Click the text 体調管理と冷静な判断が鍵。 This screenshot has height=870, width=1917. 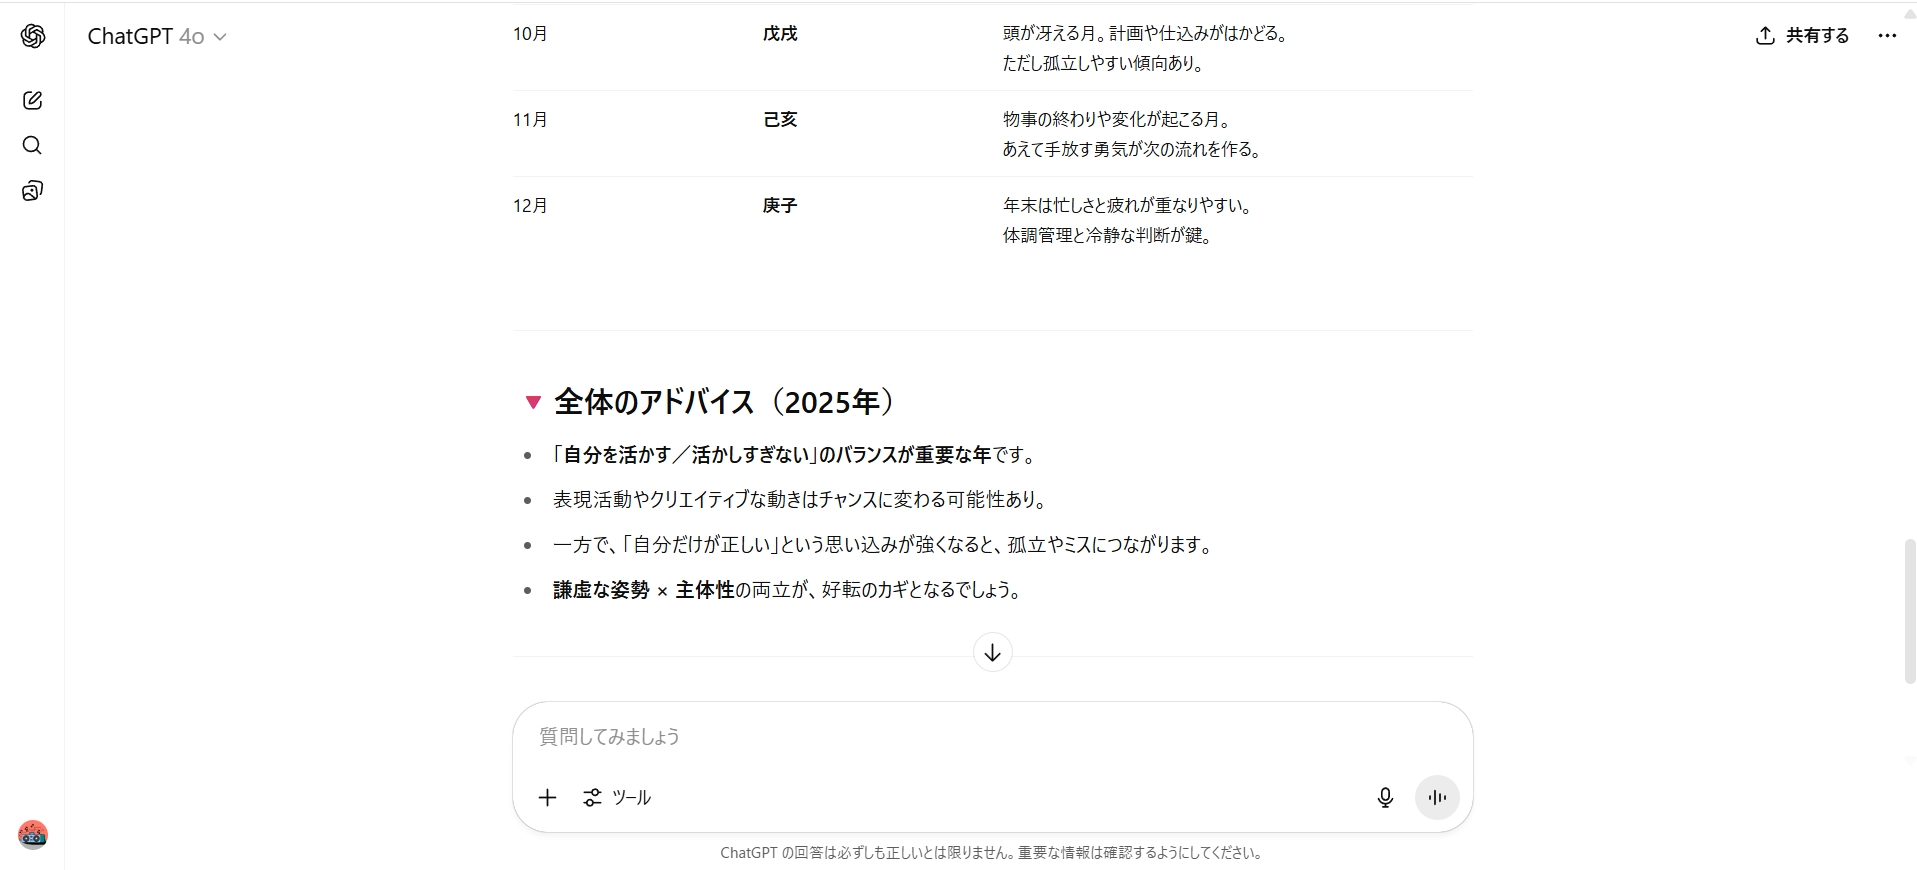(1110, 236)
